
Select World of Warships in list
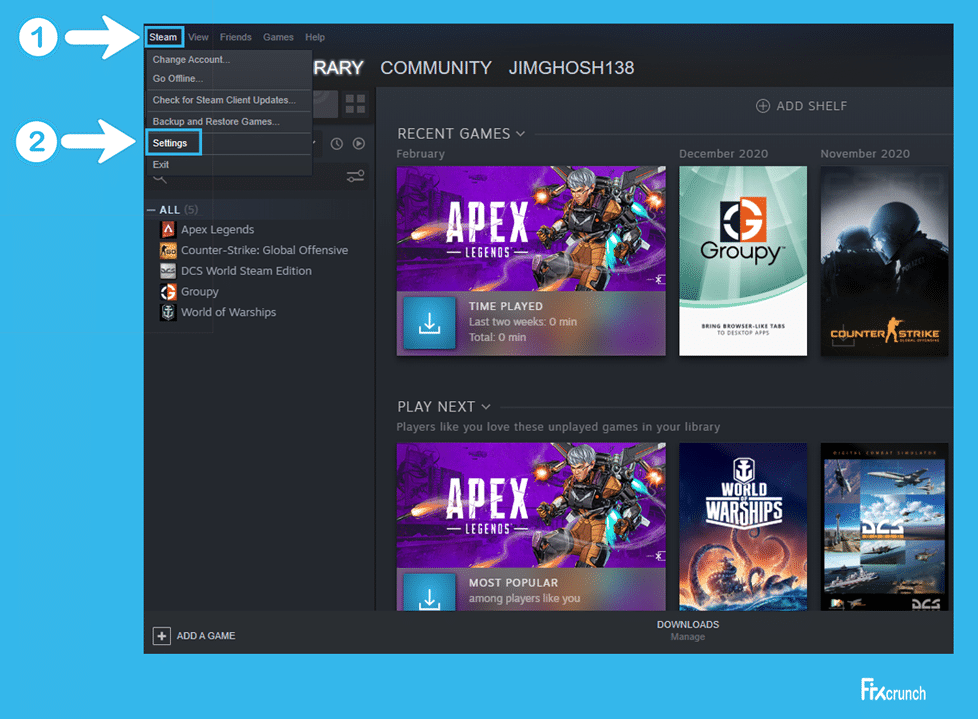coord(228,312)
